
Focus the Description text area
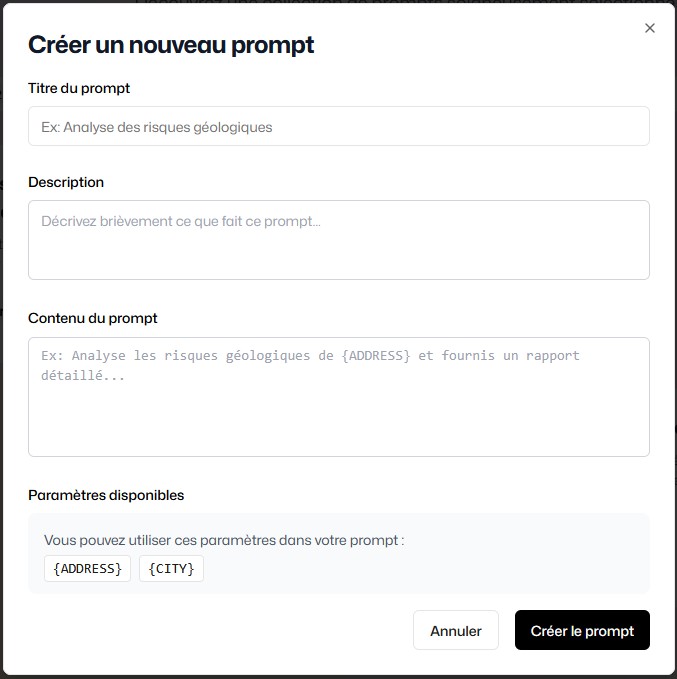(338, 240)
